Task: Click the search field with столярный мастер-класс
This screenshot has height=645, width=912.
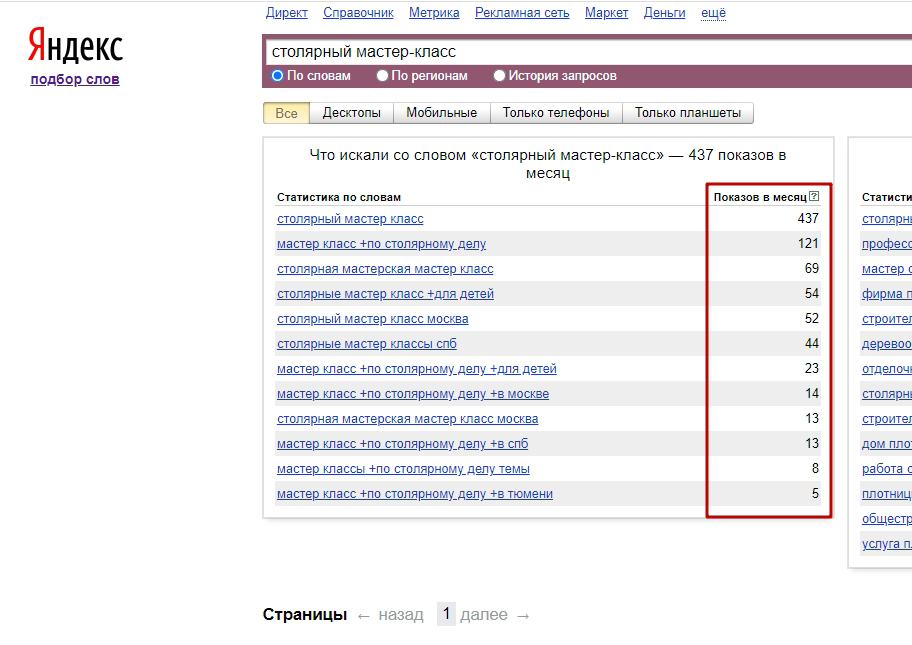Action: pyautogui.click(x=587, y=52)
